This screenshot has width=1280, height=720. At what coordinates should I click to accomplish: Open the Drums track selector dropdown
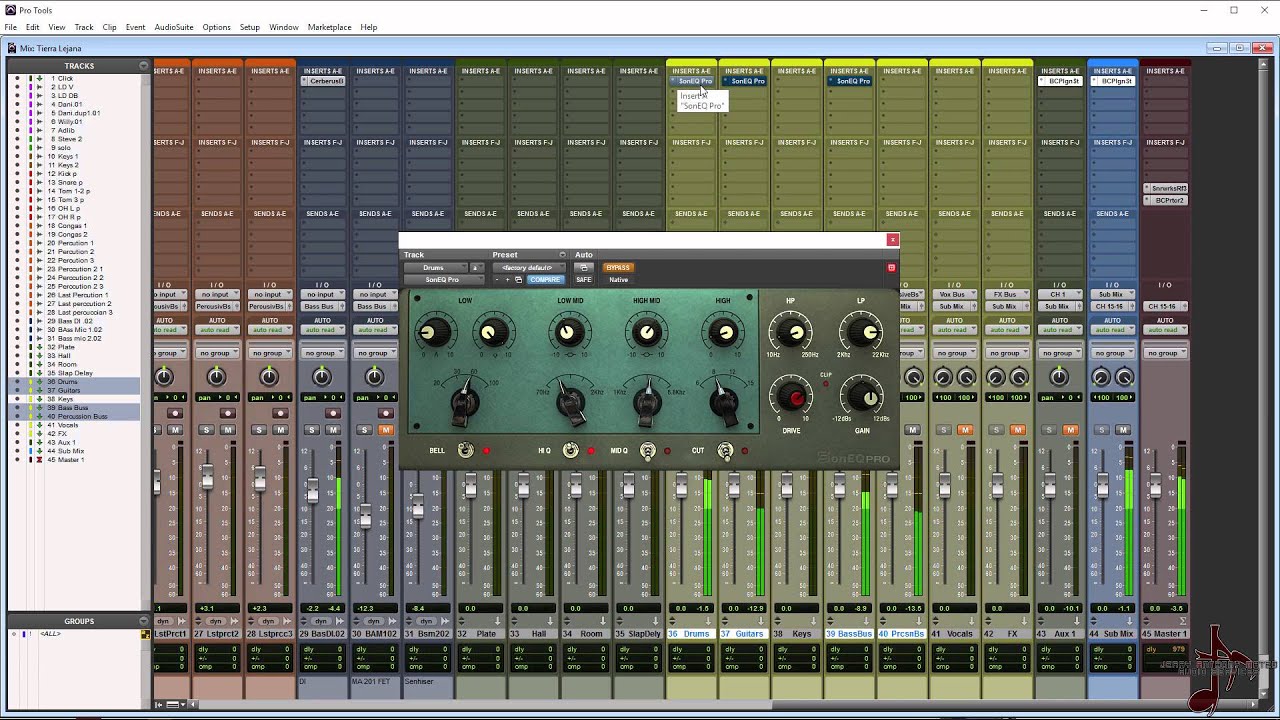pyautogui.click(x=436, y=267)
